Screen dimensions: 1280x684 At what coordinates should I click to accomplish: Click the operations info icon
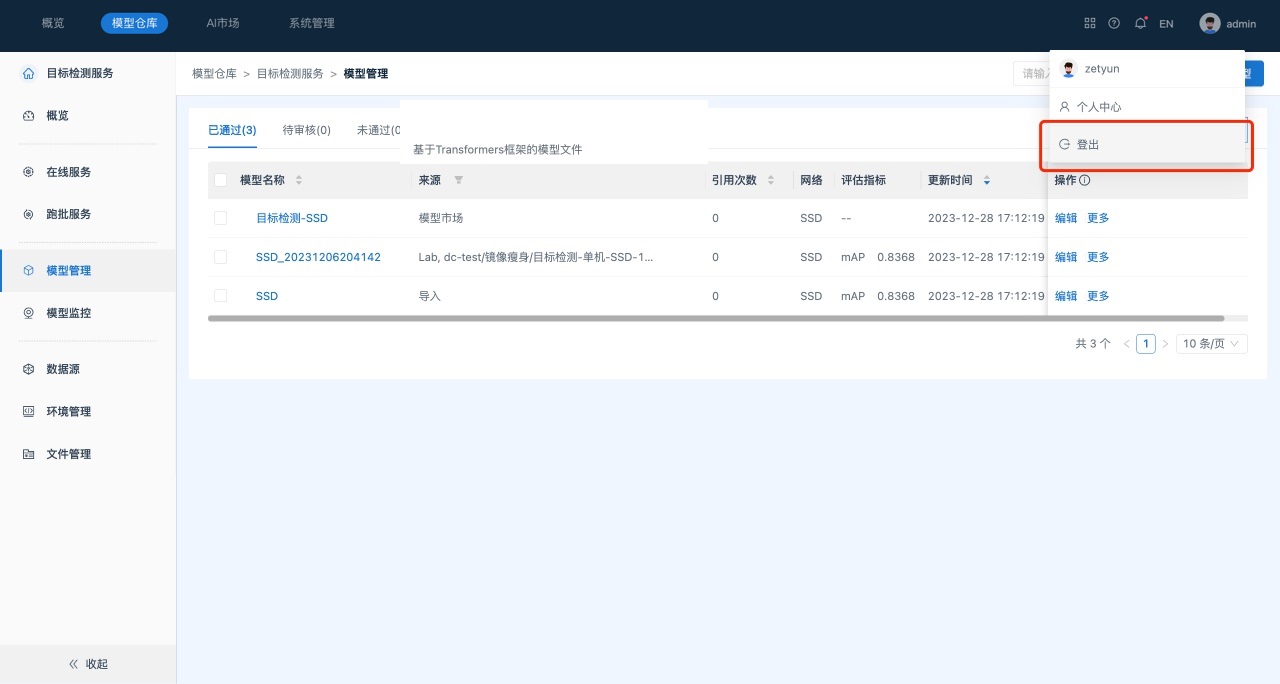coord(1084,180)
